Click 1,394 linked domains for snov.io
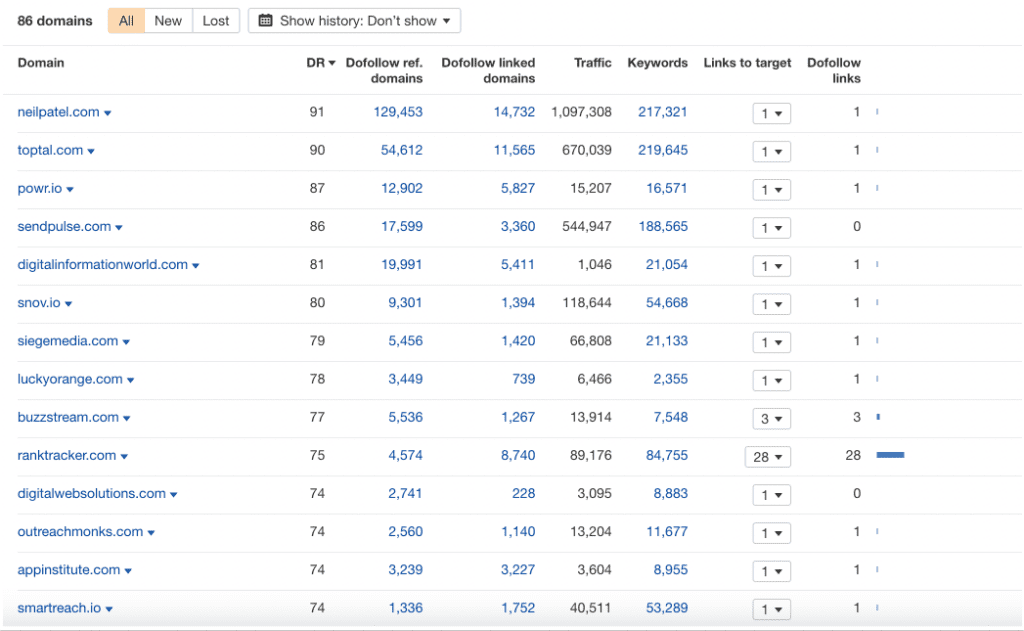Image resolution: width=1024 pixels, height=631 pixels. tap(518, 303)
